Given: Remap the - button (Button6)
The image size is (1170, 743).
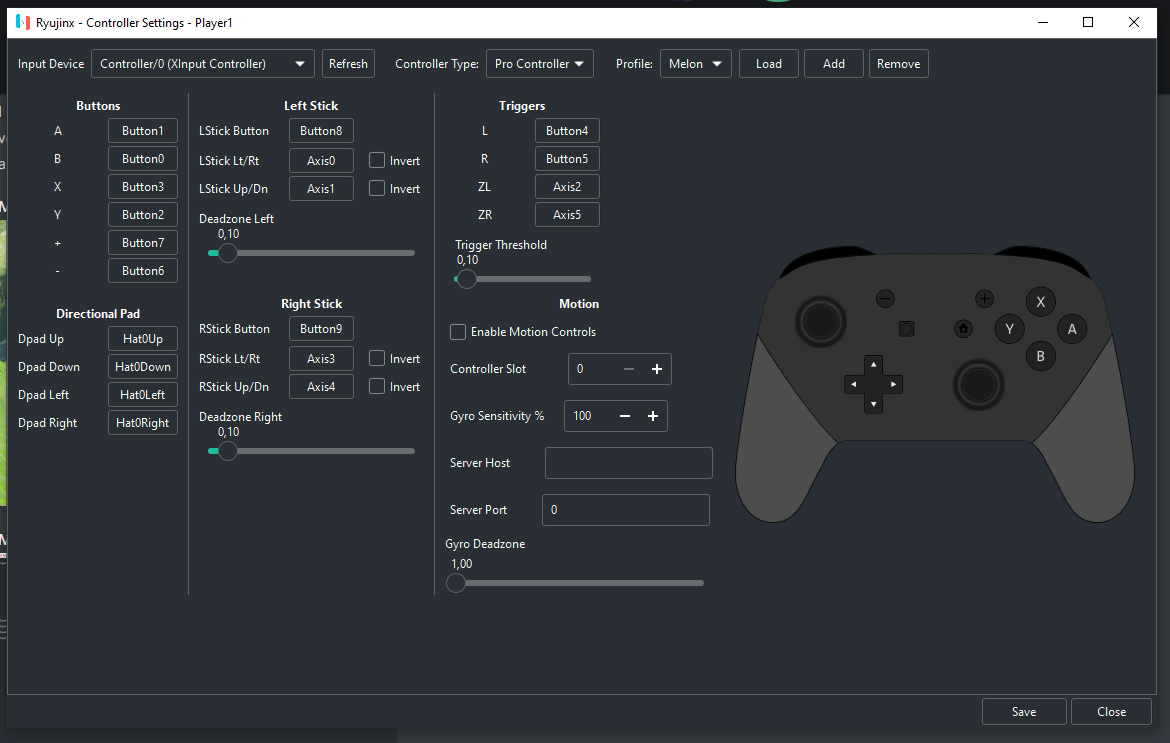Looking at the screenshot, I should [x=143, y=271].
